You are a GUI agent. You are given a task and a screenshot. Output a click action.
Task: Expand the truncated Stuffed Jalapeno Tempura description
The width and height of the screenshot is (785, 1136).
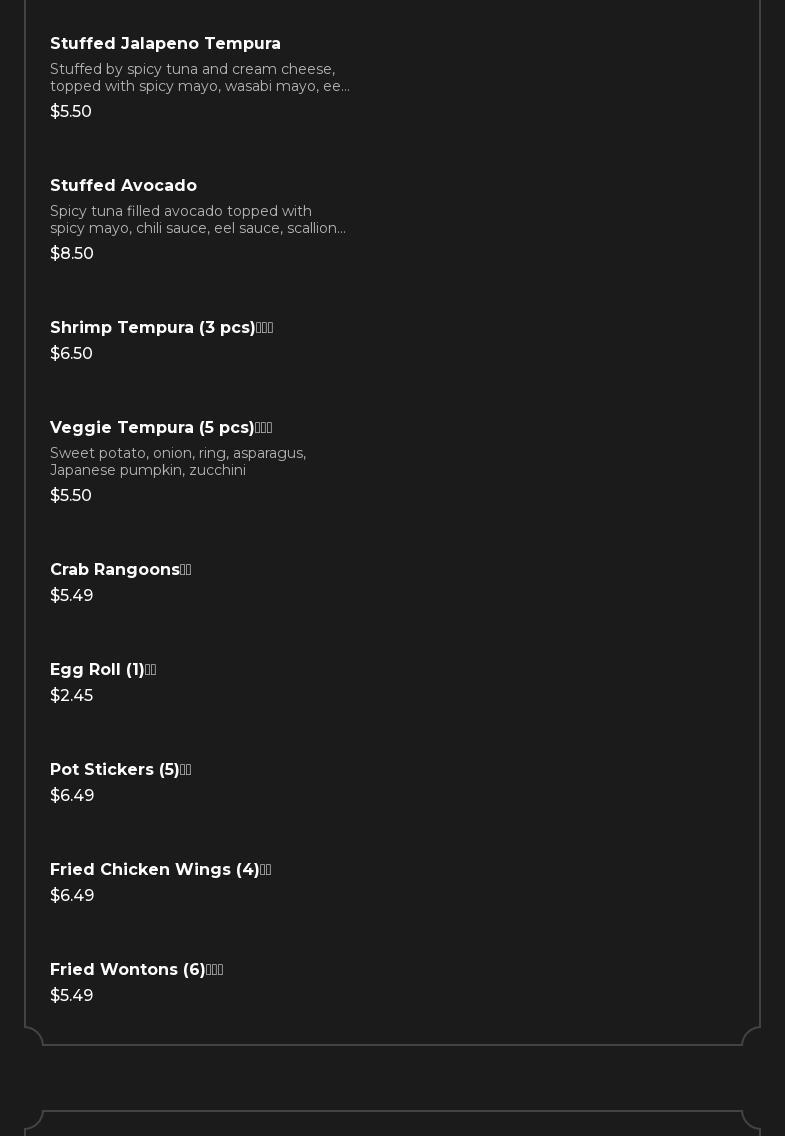(x=200, y=78)
